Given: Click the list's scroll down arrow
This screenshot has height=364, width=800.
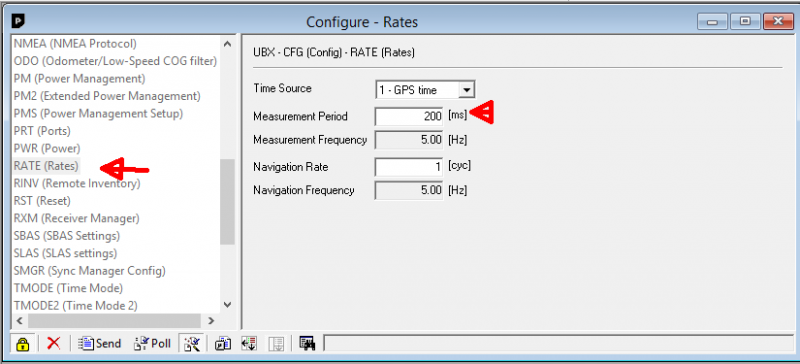Looking at the screenshot, I should point(228,305).
